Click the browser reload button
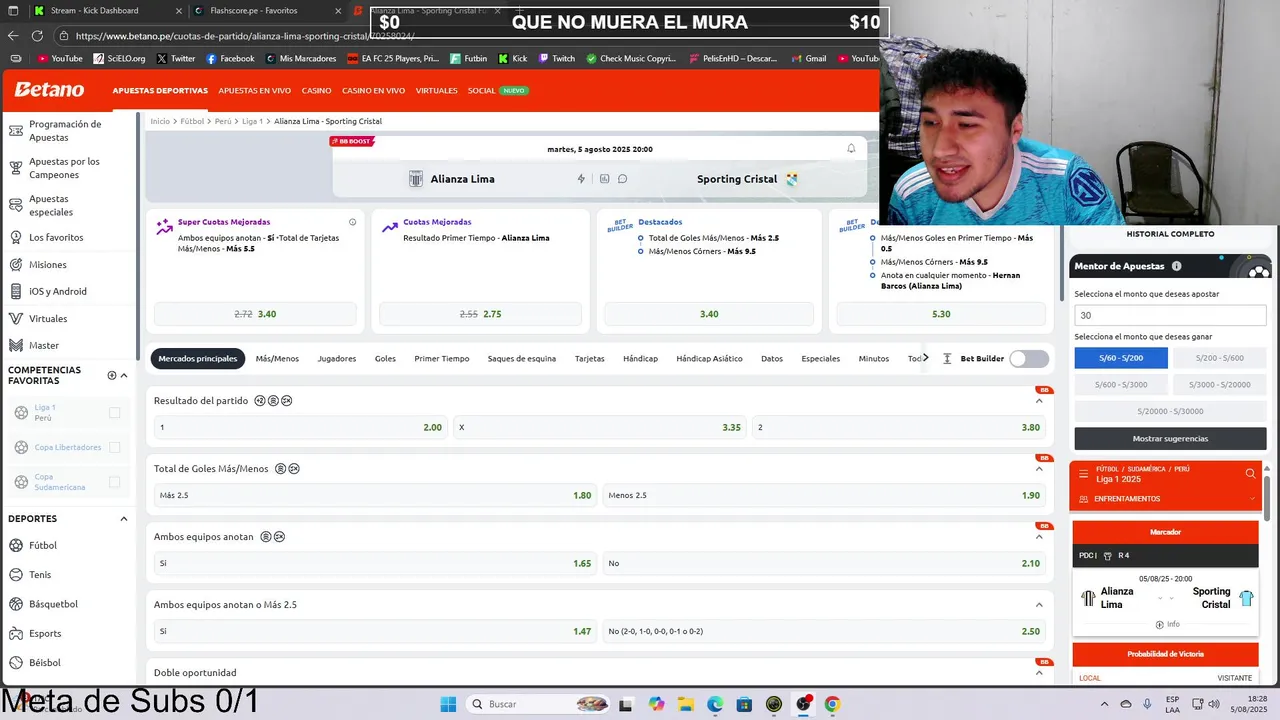The width and height of the screenshot is (1280, 720). [x=37, y=35]
